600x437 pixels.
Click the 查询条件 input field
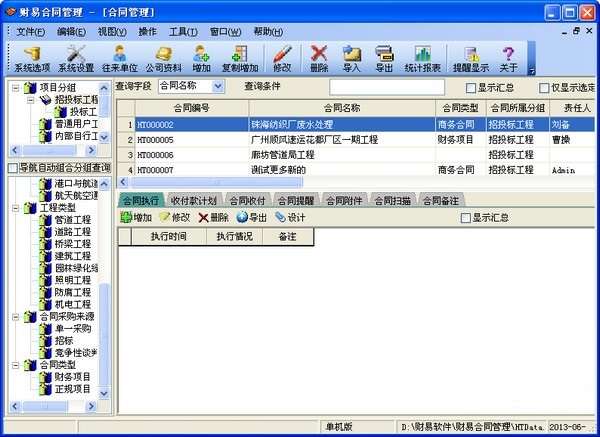click(387, 87)
